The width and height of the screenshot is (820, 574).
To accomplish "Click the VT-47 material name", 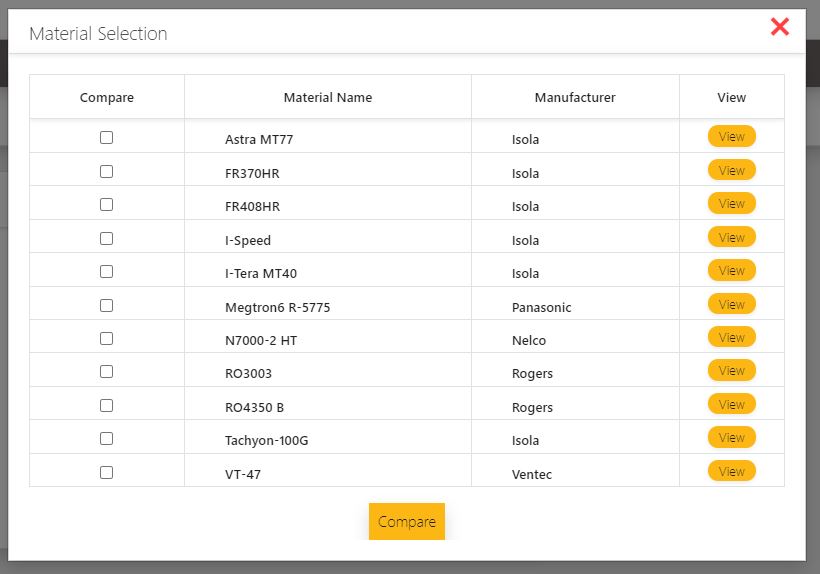I will [x=243, y=474].
